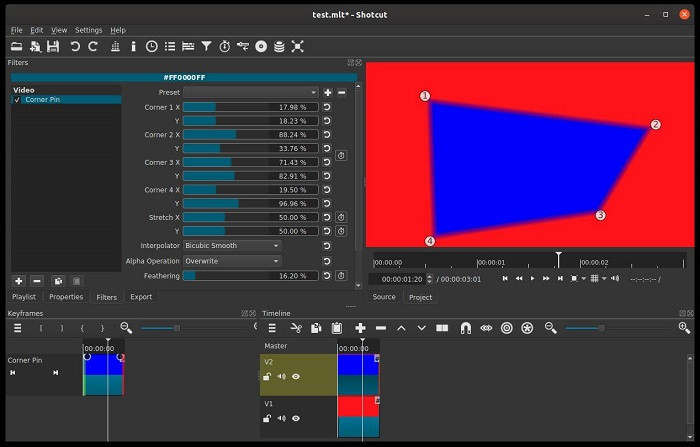Switch to the Project player tab
Image resolution: width=700 pixels, height=447 pixels.
point(420,297)
